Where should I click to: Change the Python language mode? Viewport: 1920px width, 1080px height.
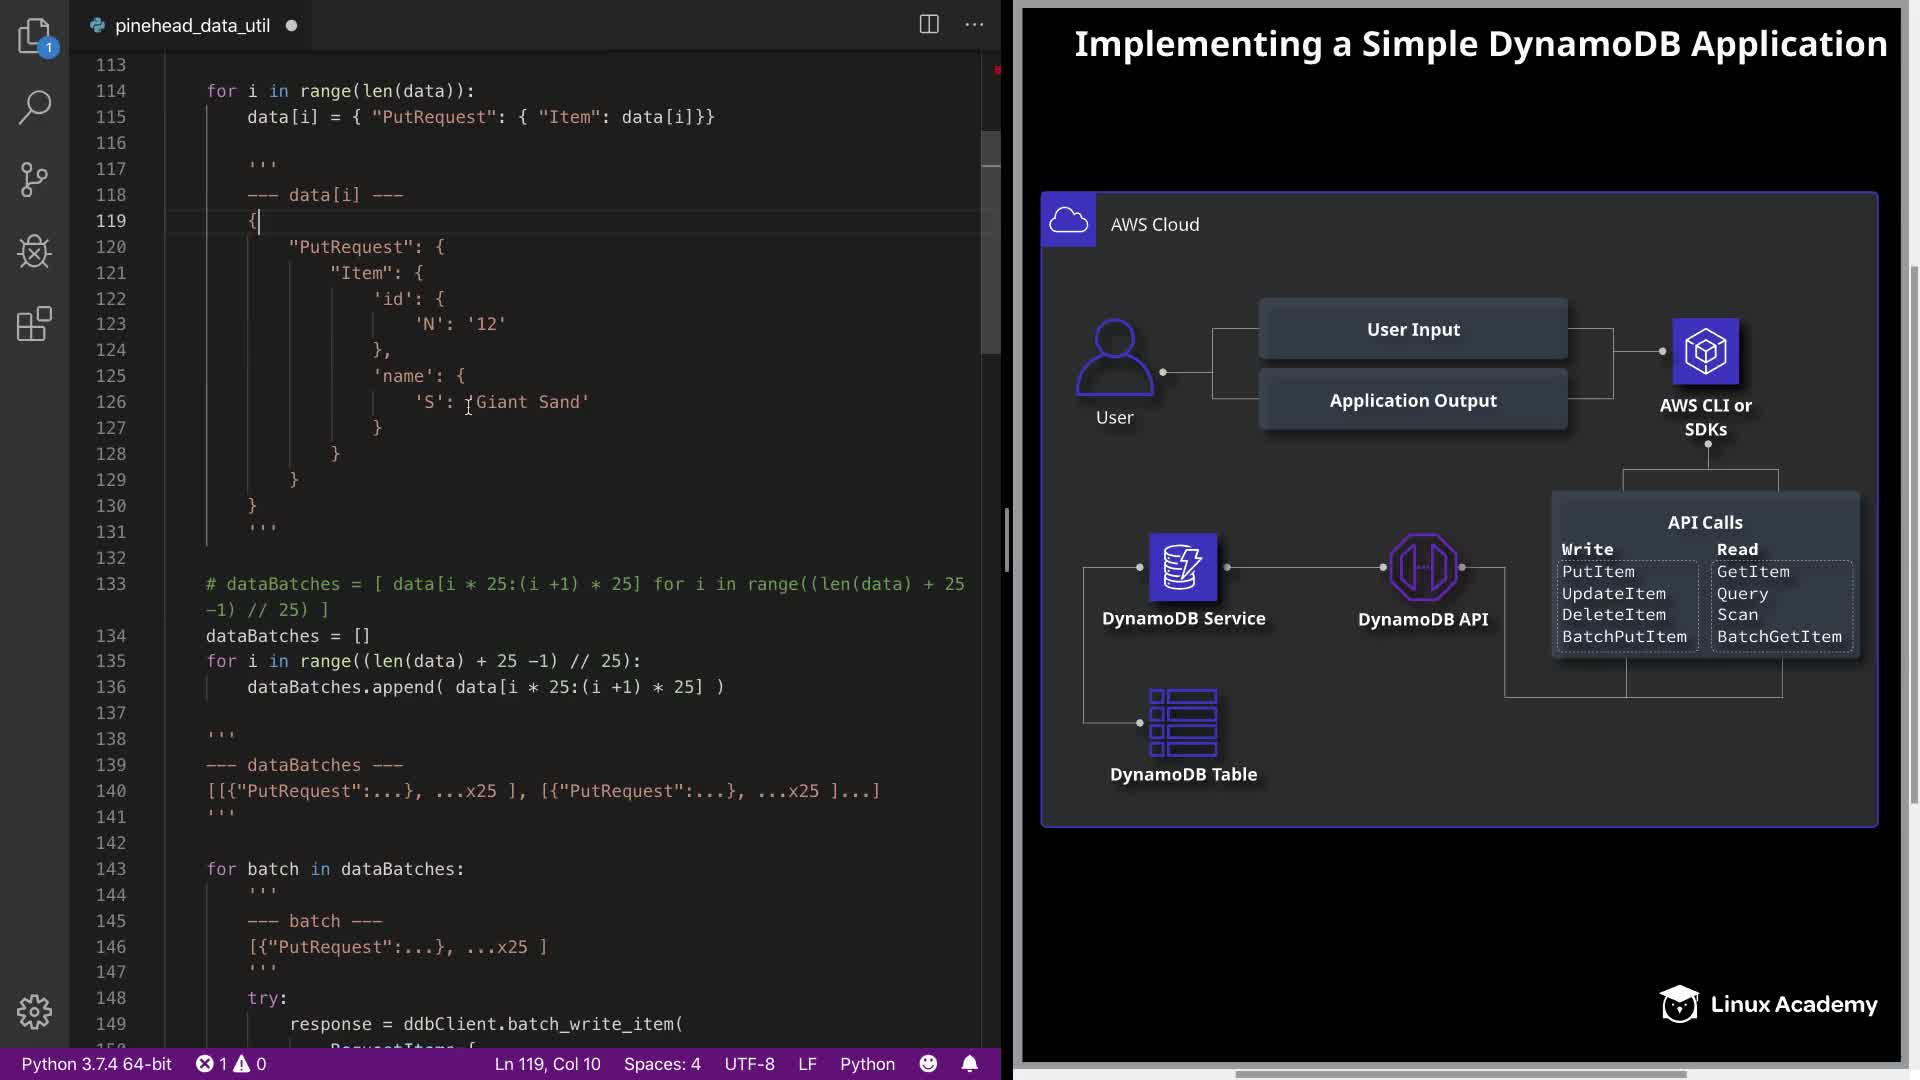coord(867,1064)
